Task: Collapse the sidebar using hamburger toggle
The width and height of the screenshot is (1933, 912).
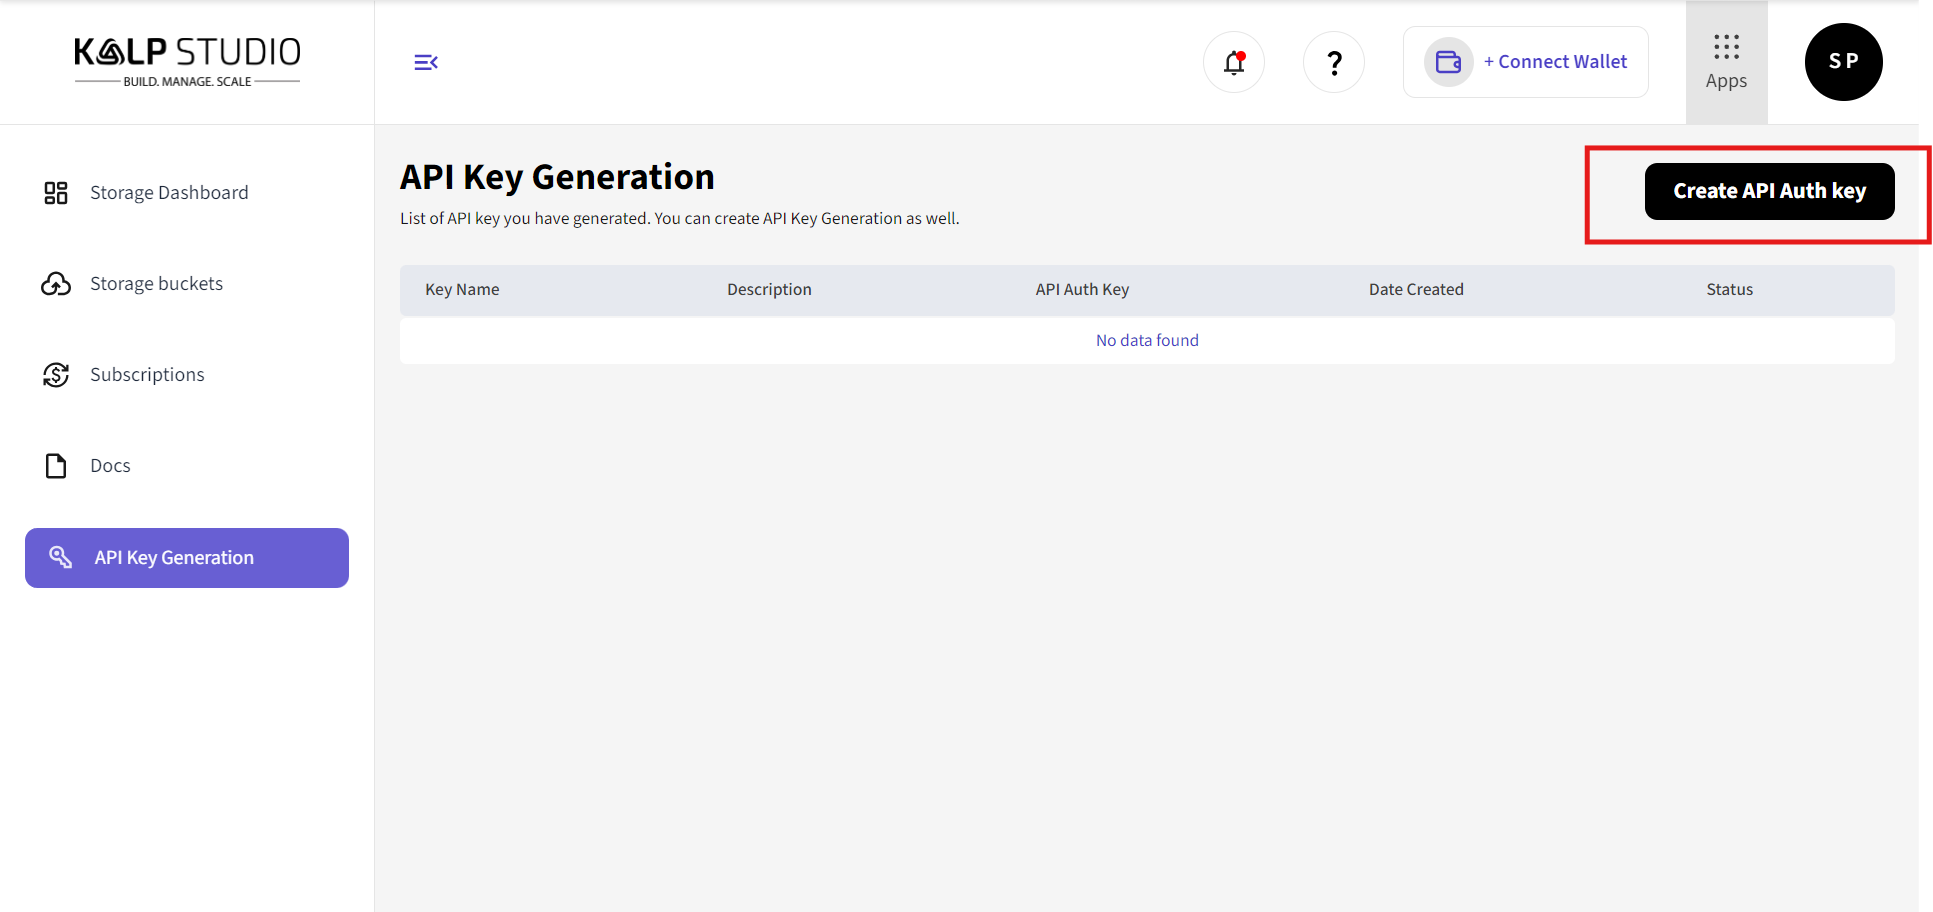Action: [426, 62]
